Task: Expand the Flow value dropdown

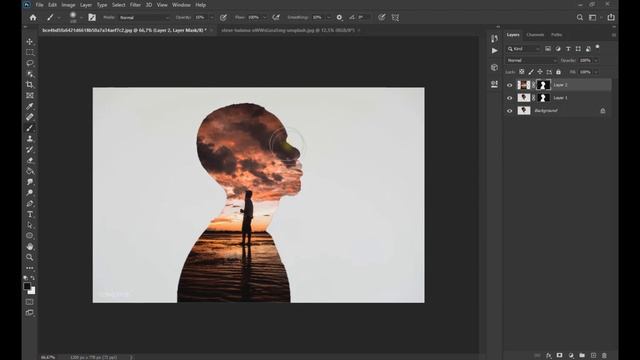Action: click(x=264, y=18)
